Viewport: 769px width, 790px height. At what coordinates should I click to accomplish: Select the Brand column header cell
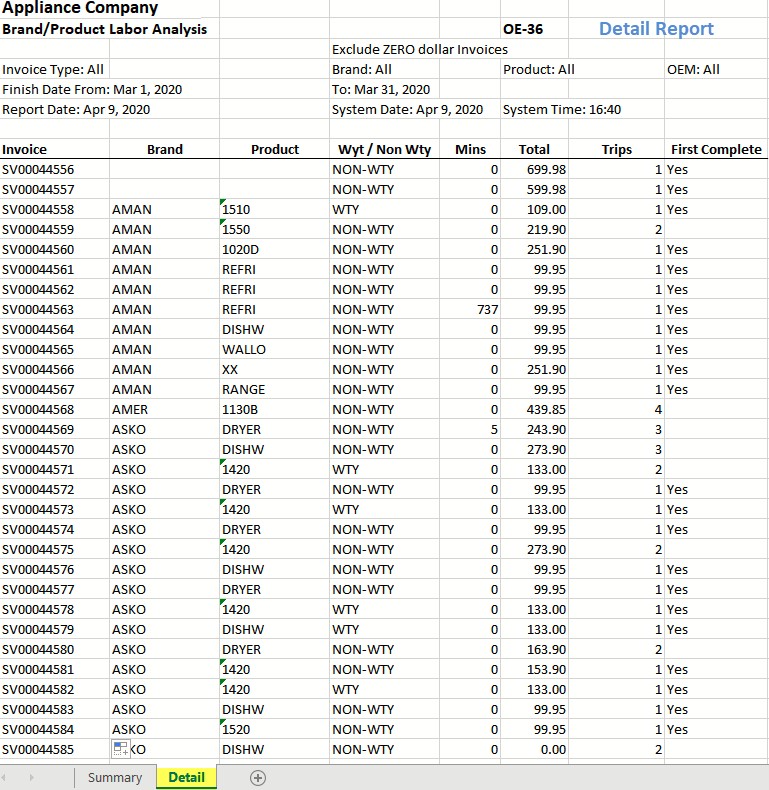coord(164,149)
